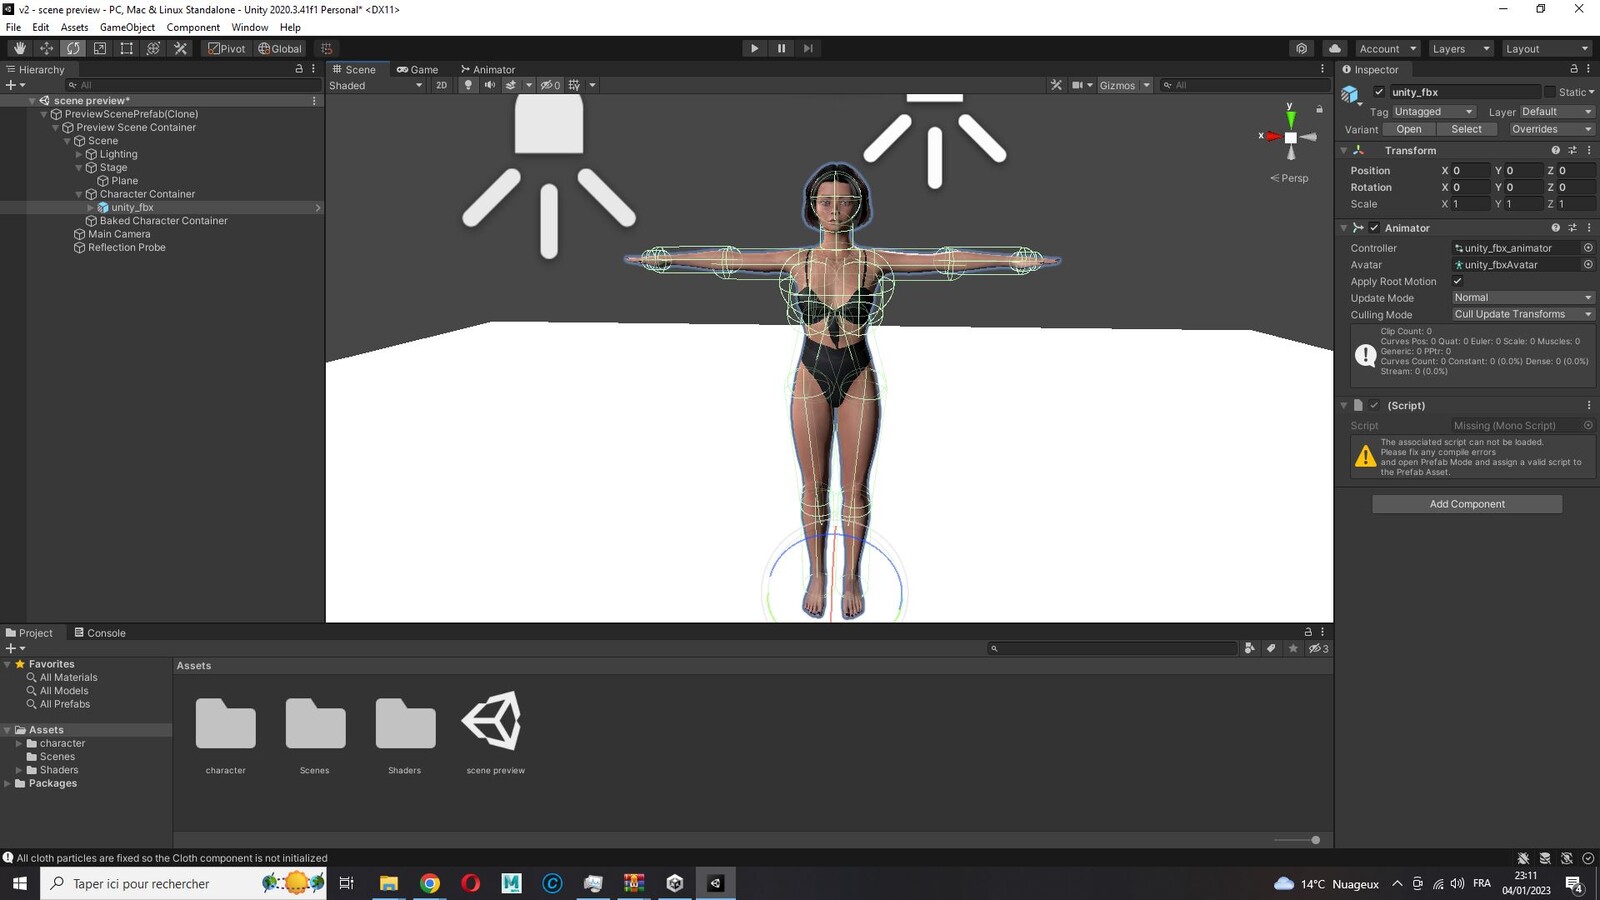The height and width of the screenshot is (900, 1600).
Task: Click Add Component button
Action: (1467, 504)
